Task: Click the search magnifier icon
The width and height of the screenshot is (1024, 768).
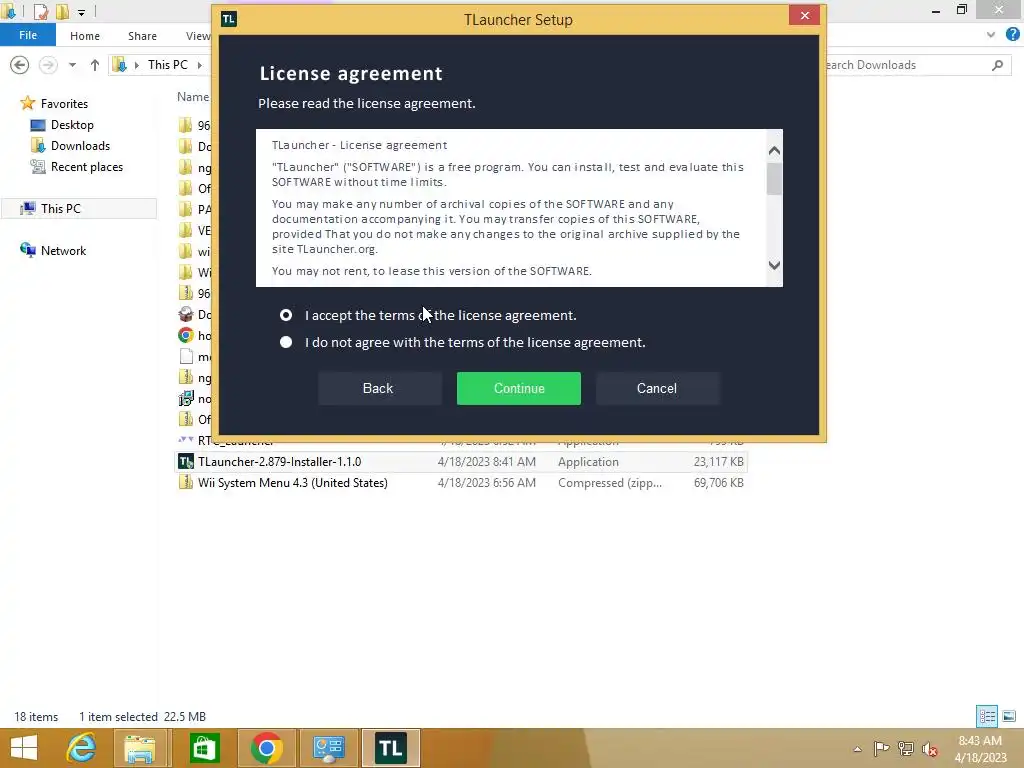Action: 997,65
